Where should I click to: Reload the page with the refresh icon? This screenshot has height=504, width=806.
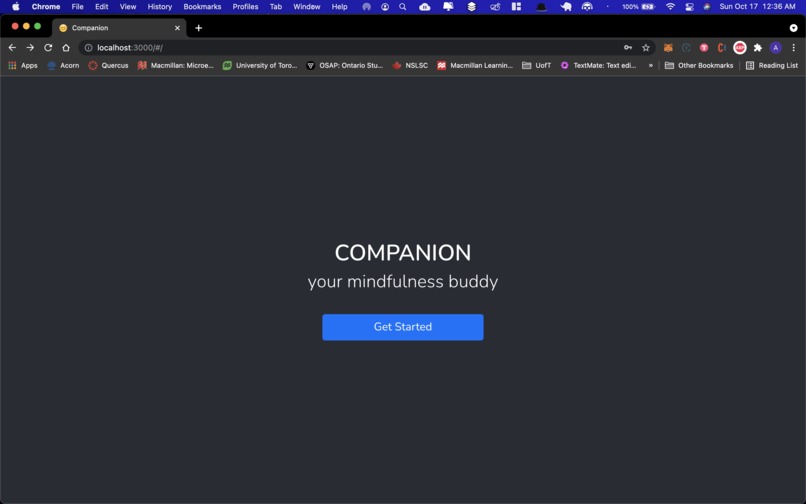pos(48,48)
